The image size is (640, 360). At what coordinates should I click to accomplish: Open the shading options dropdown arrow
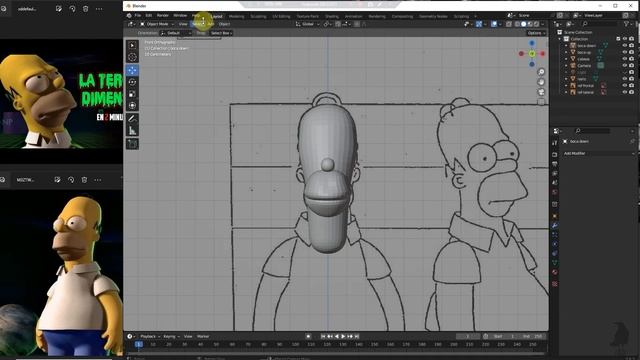coord(543,24)
